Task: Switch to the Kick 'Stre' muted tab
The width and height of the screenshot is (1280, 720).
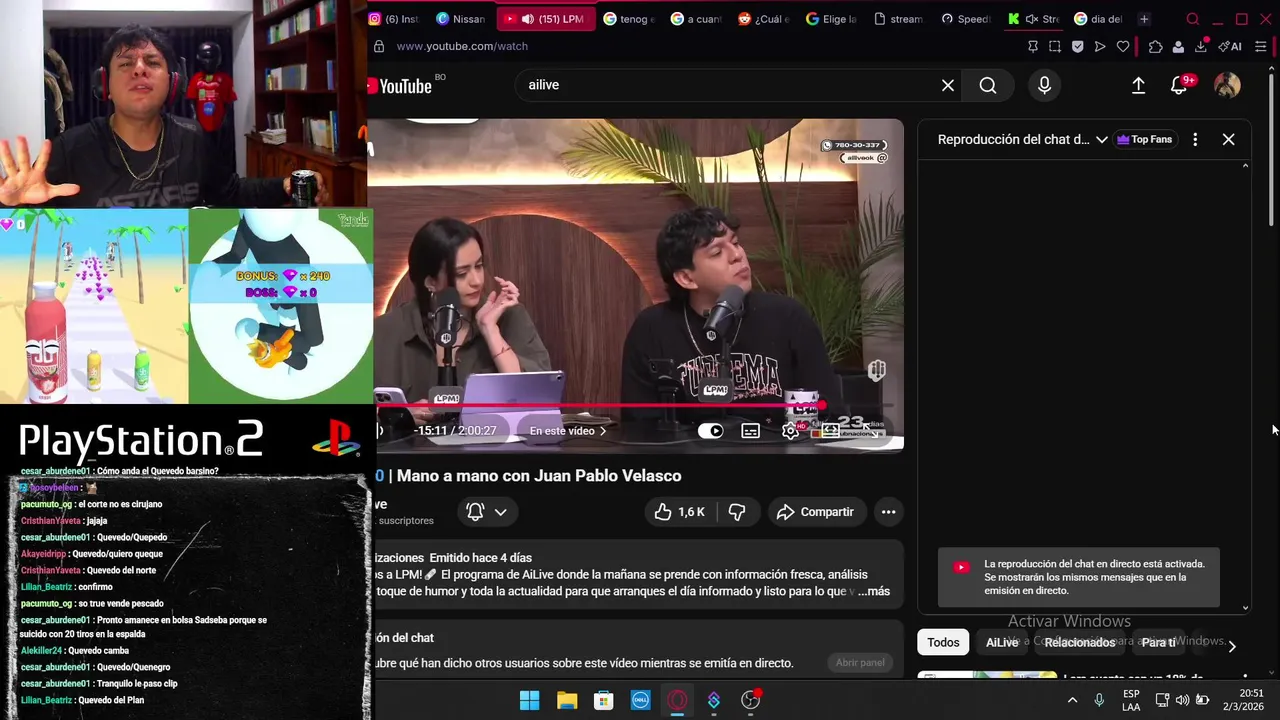Action: [1034, 19]
